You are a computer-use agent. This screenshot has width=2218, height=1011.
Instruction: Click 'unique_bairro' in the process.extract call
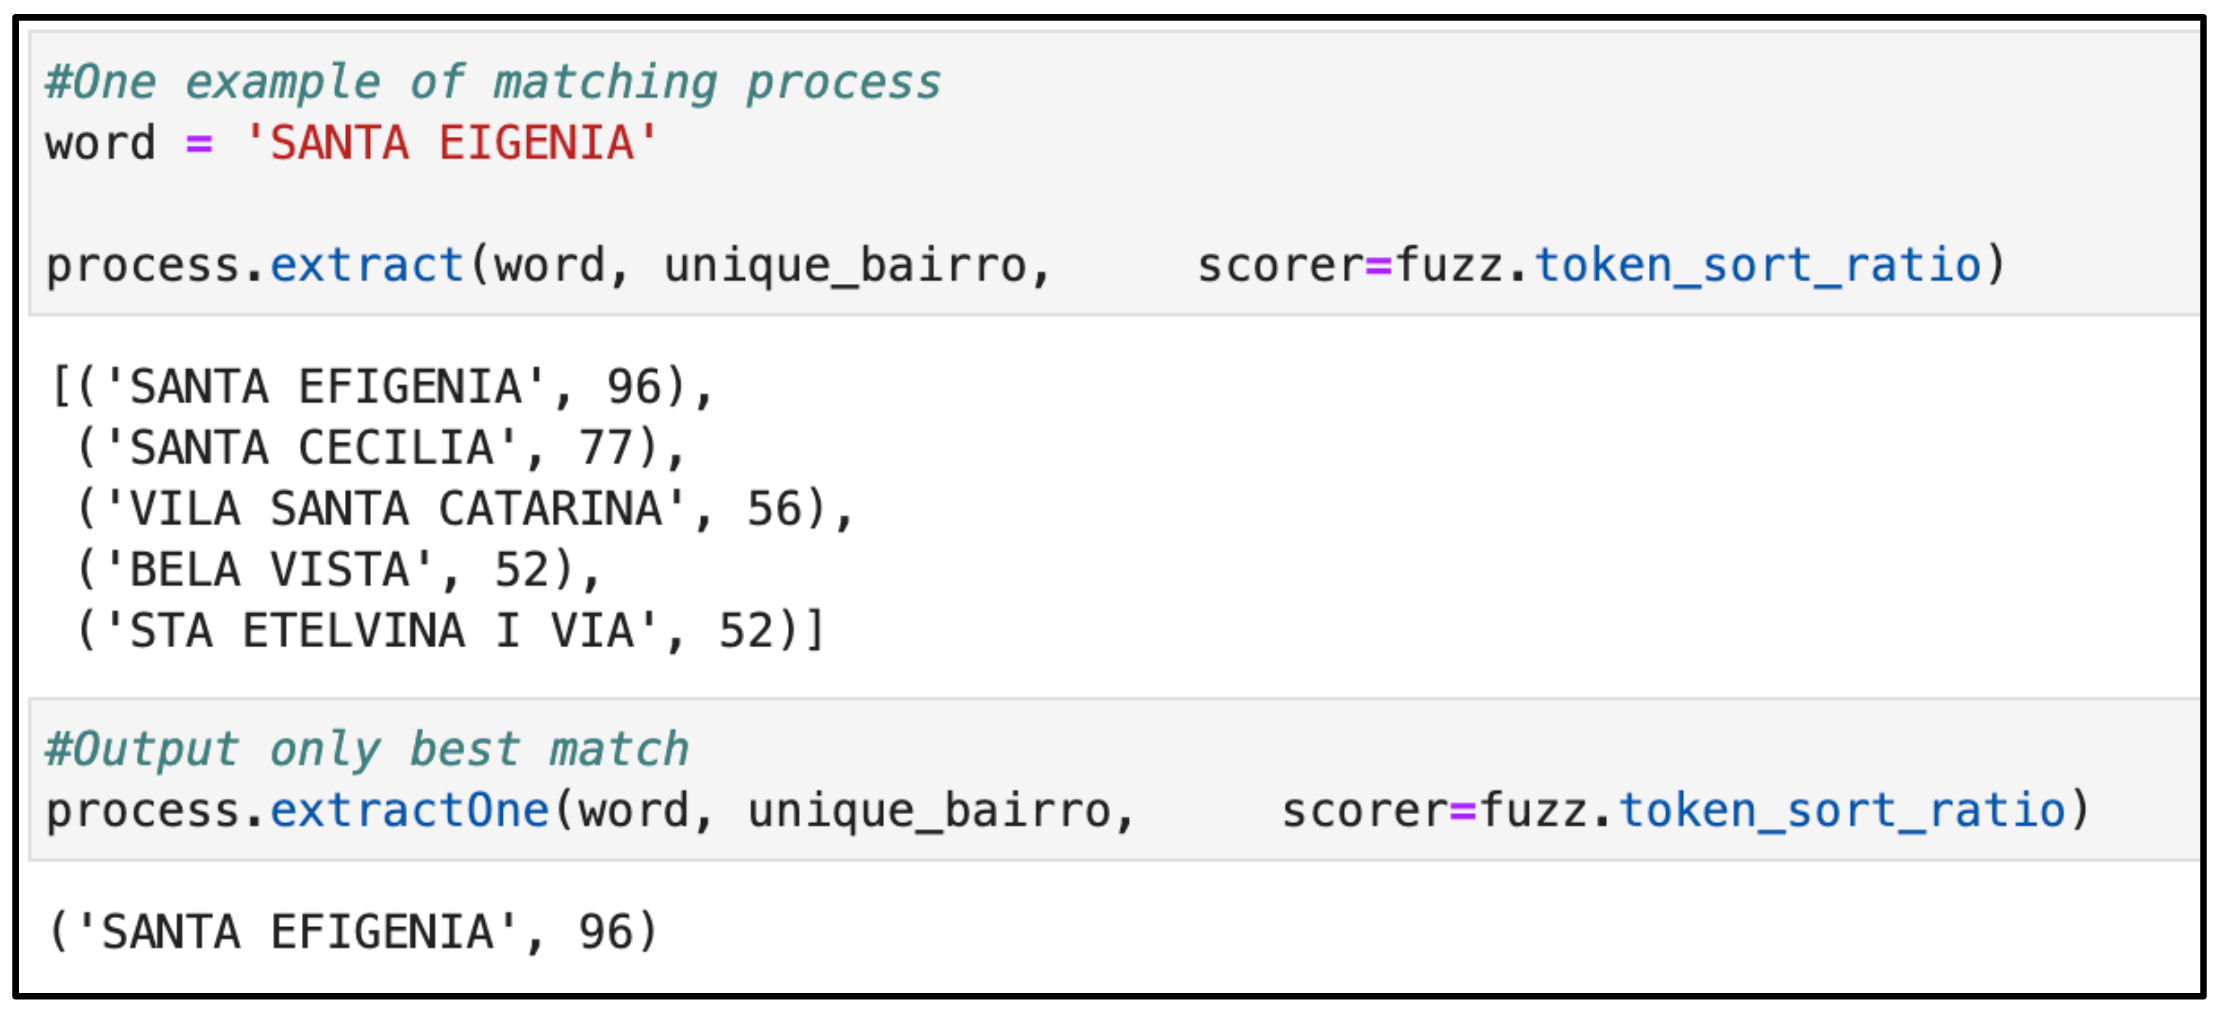click(x=845, y=265)
